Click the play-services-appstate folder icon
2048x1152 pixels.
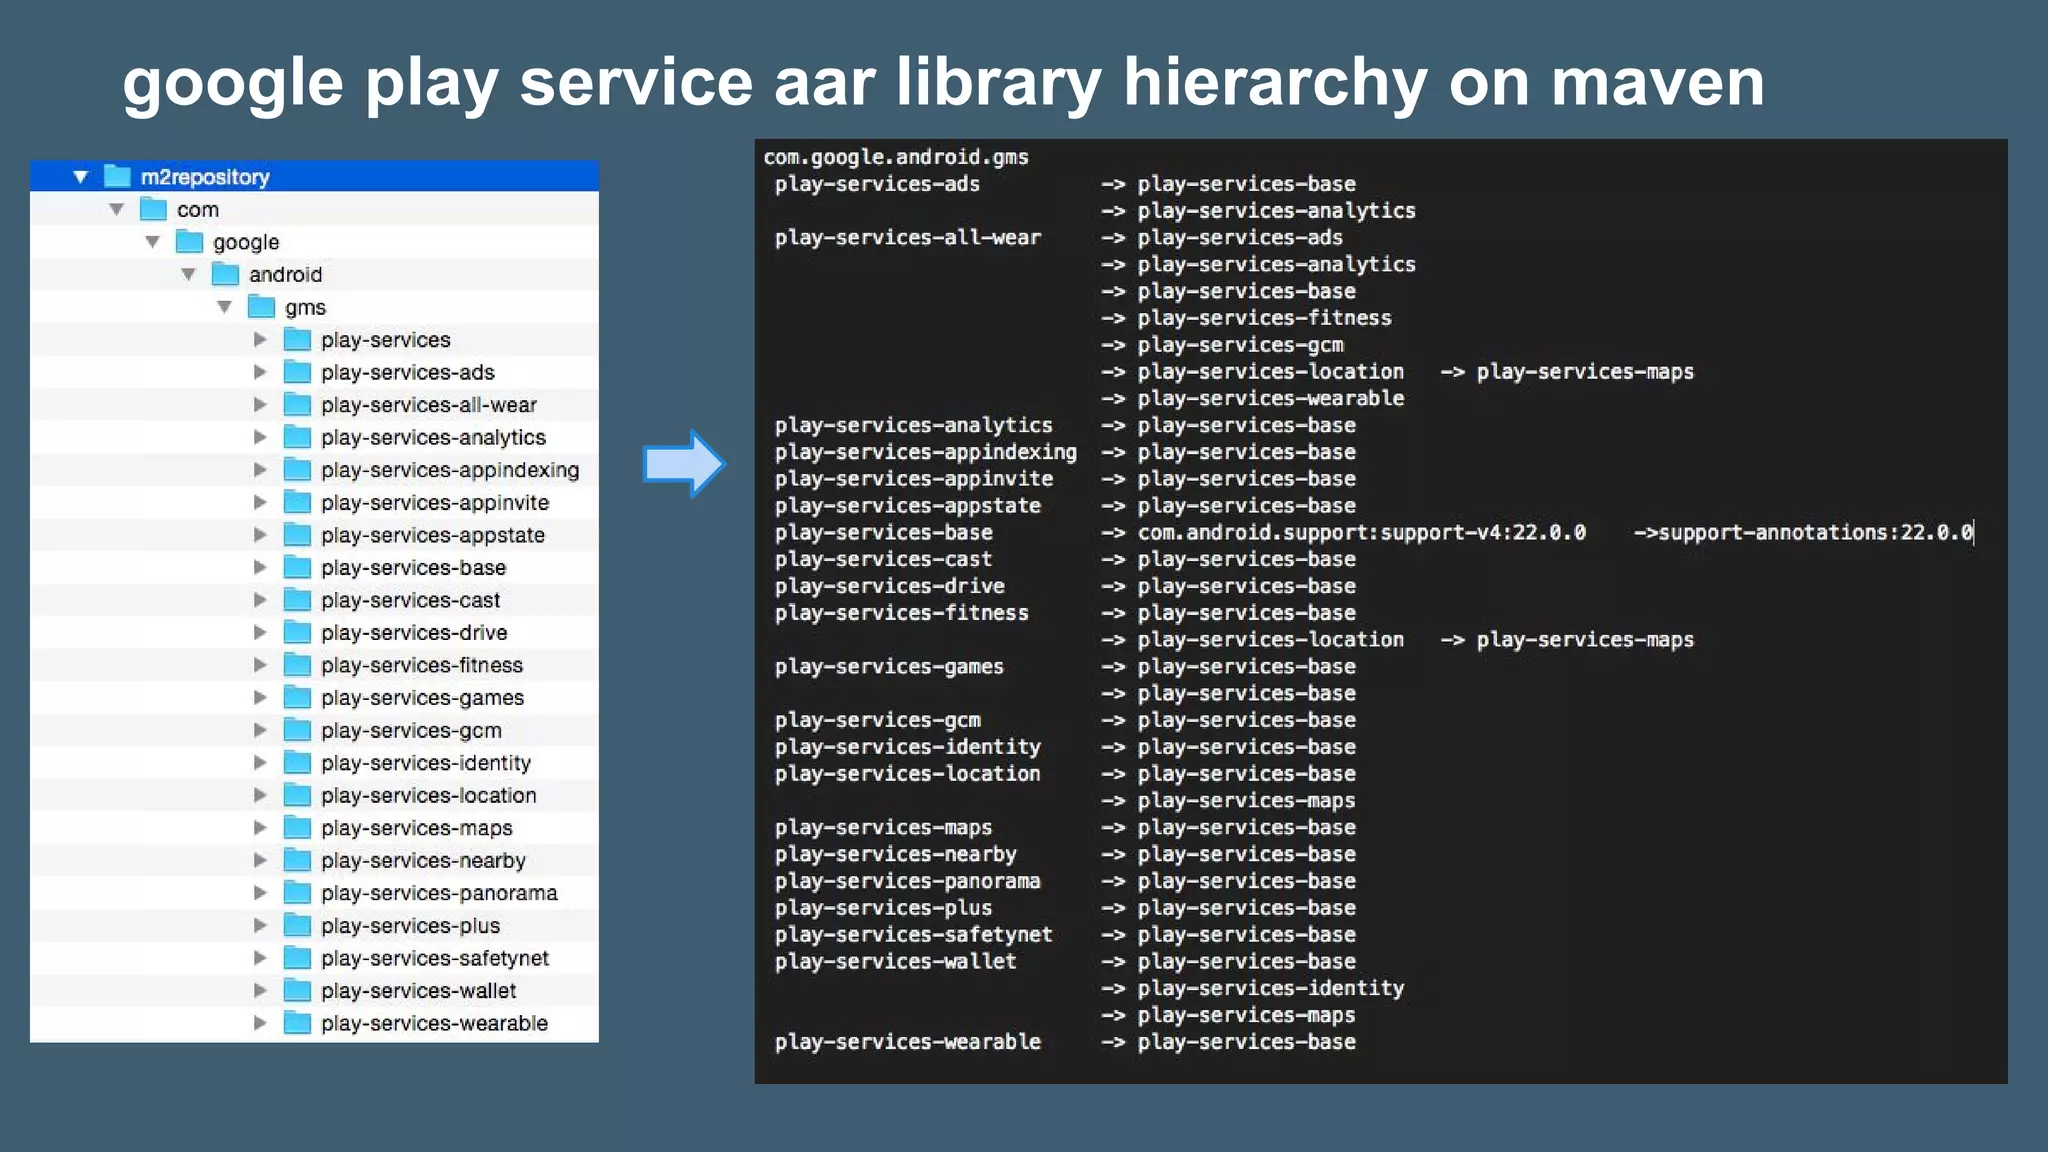tap(297, 534)
